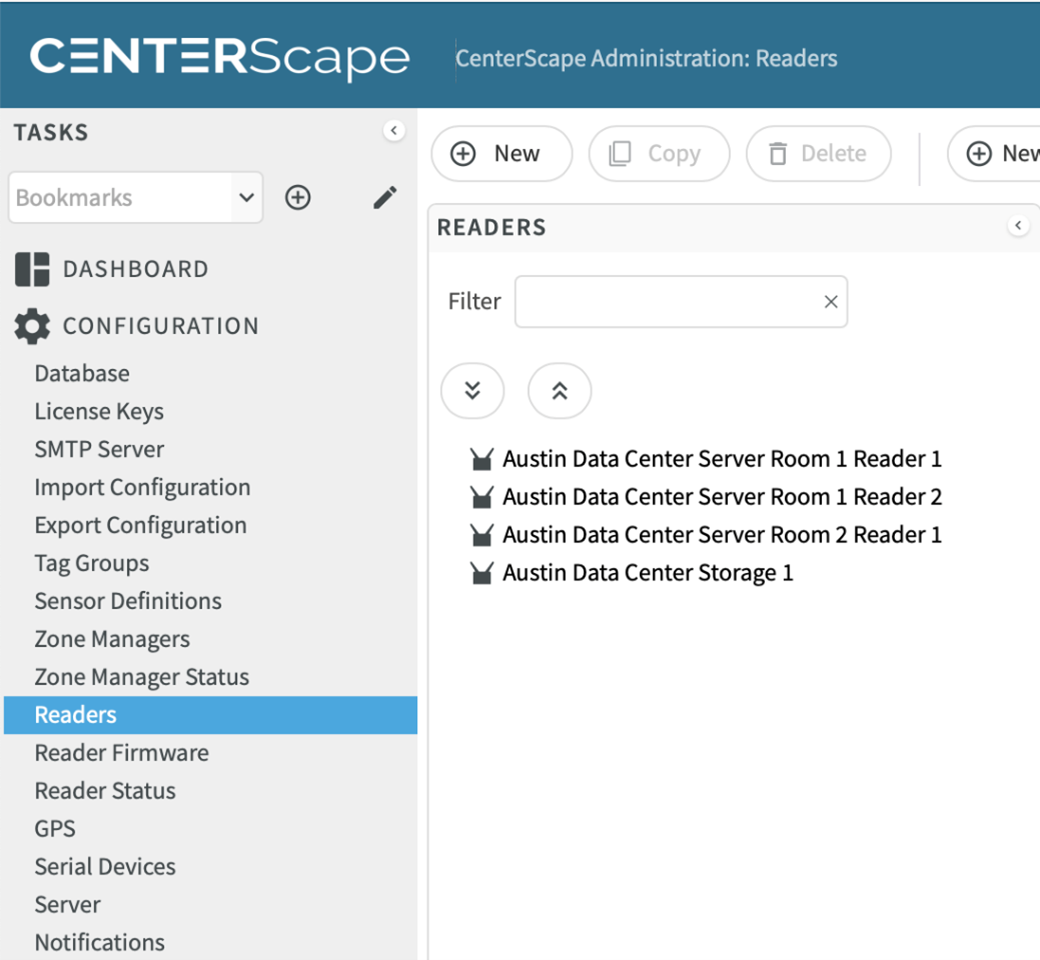This screenshot has height=960, width=1040.
Task: Collapse the Tasks sidebar panel
Action: [x=394, y=131]
